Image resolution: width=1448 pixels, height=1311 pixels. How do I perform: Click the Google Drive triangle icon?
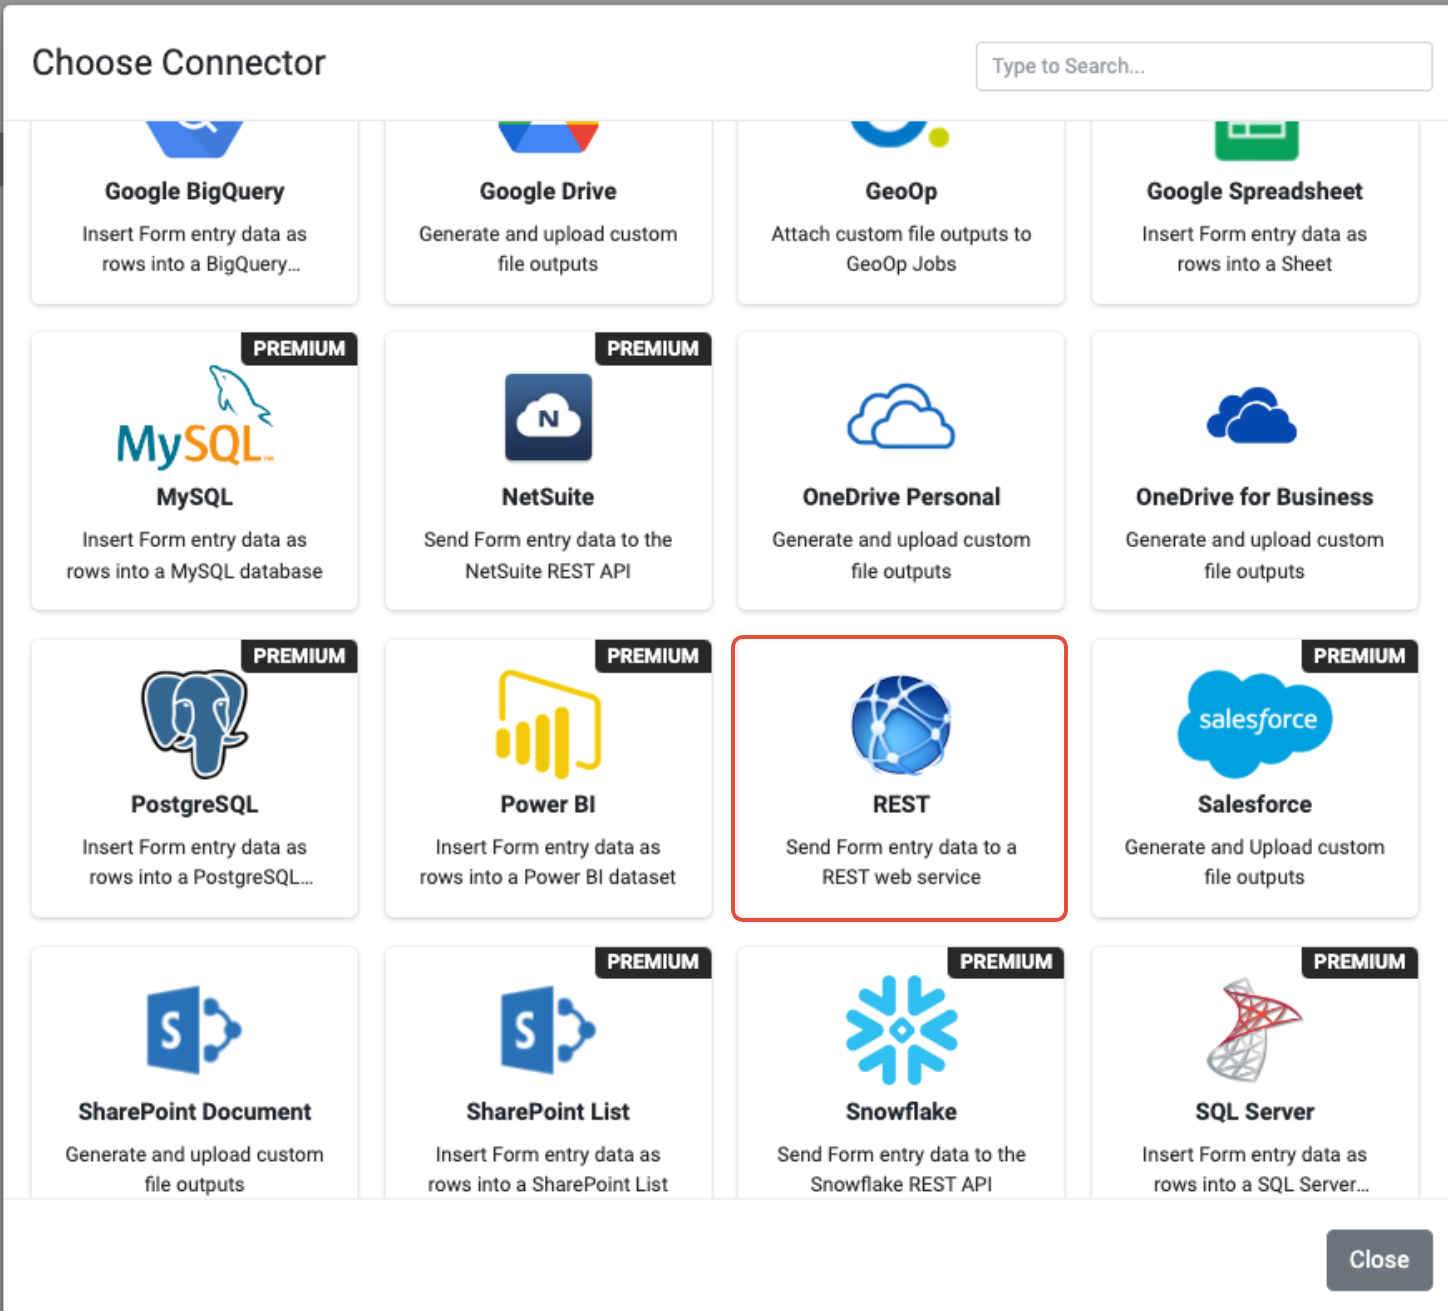point(548,137)
